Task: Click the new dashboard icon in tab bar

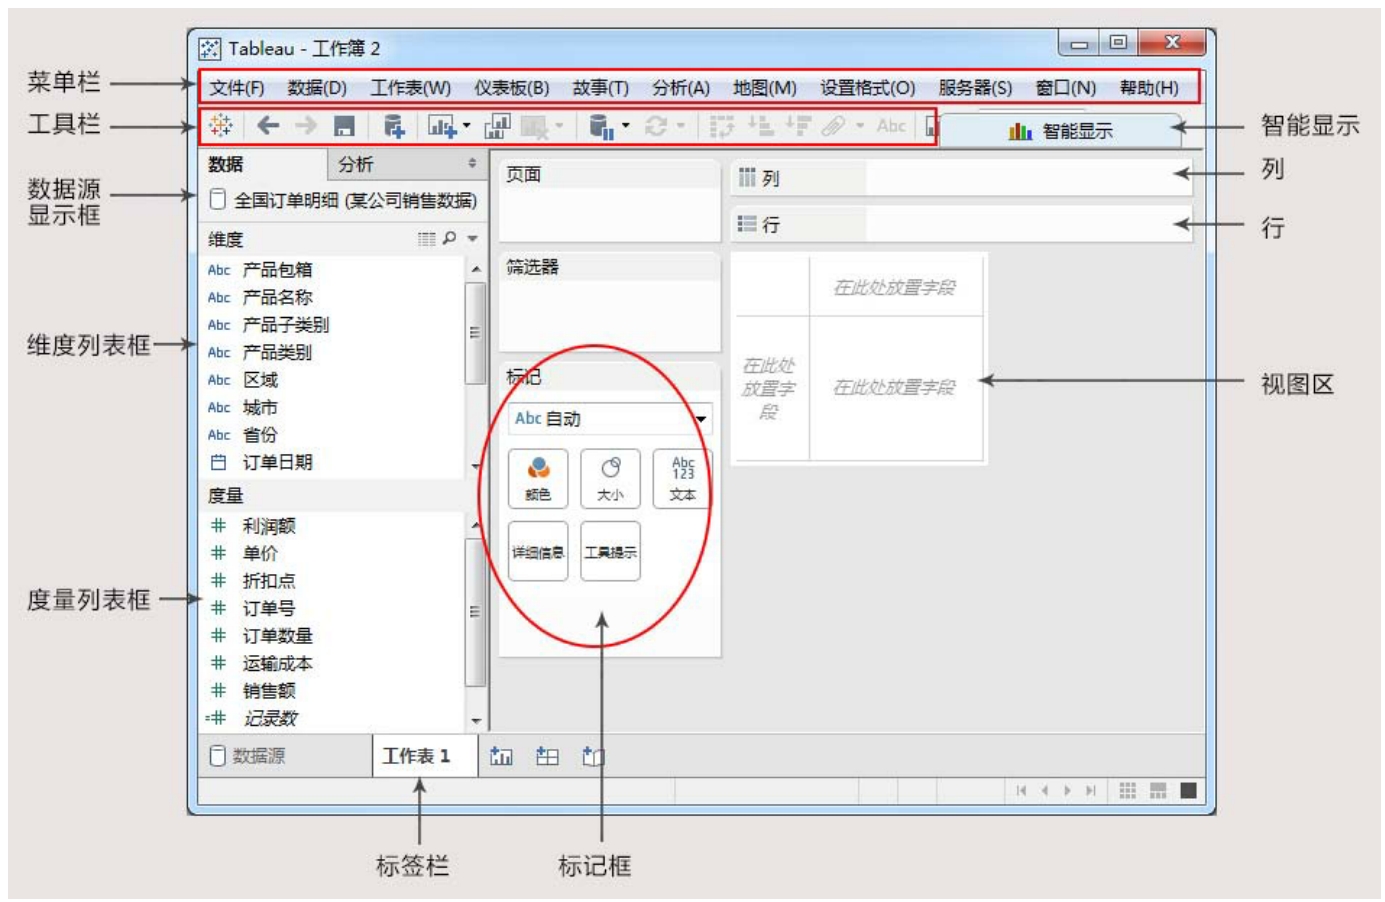Action: [547, 756]
